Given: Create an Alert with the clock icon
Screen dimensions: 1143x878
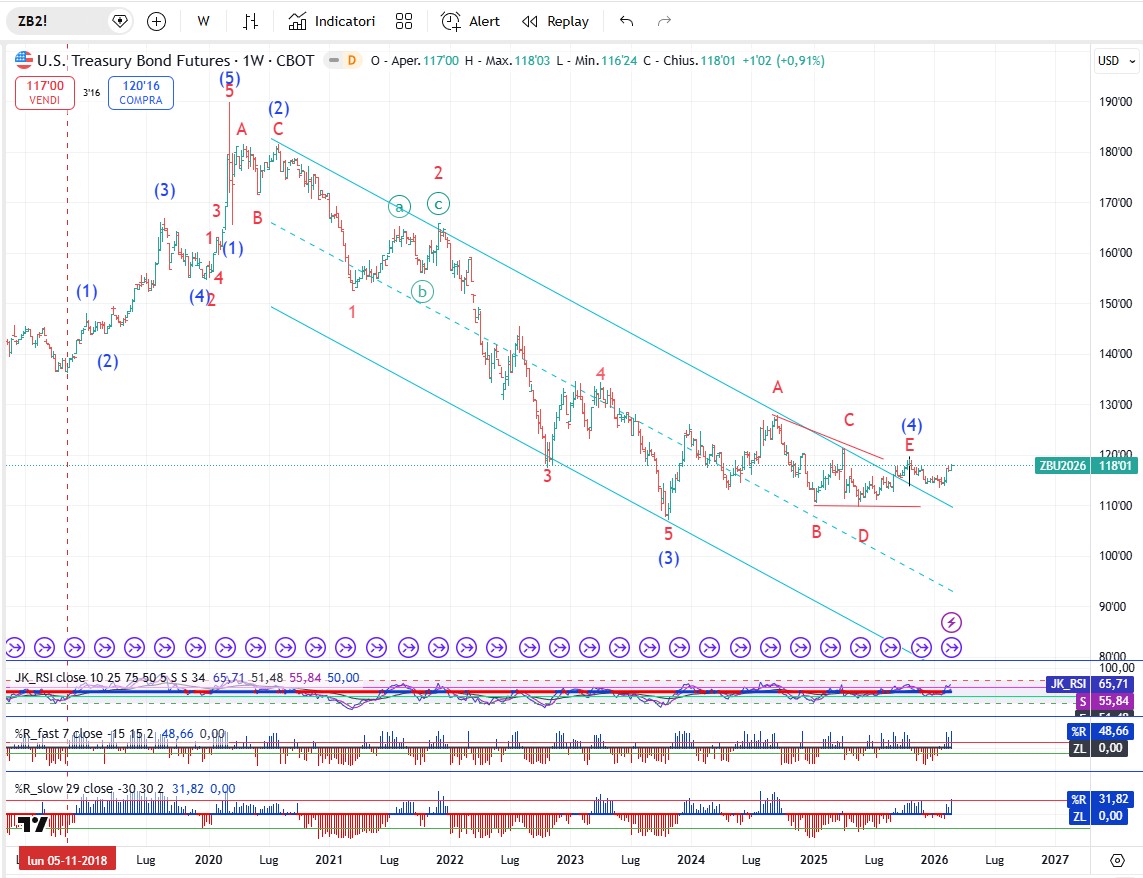Looking at the screenshot, I should (x=471, y=21).
